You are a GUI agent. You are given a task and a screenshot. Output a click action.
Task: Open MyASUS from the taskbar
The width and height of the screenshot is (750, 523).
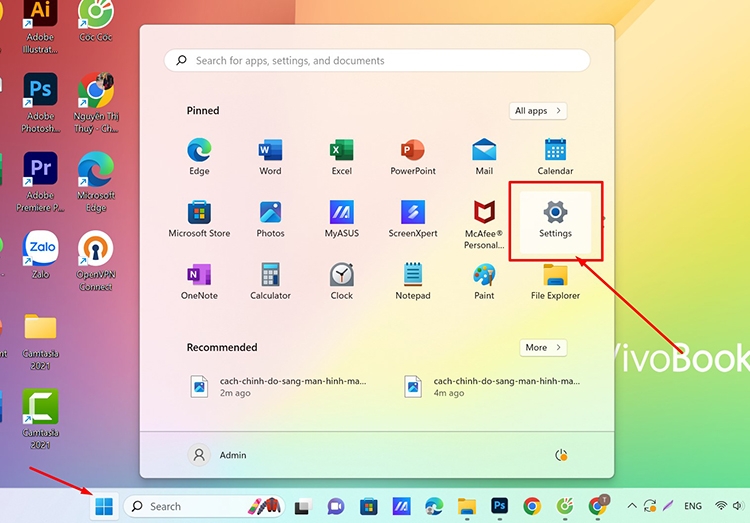tap(401, 506)
